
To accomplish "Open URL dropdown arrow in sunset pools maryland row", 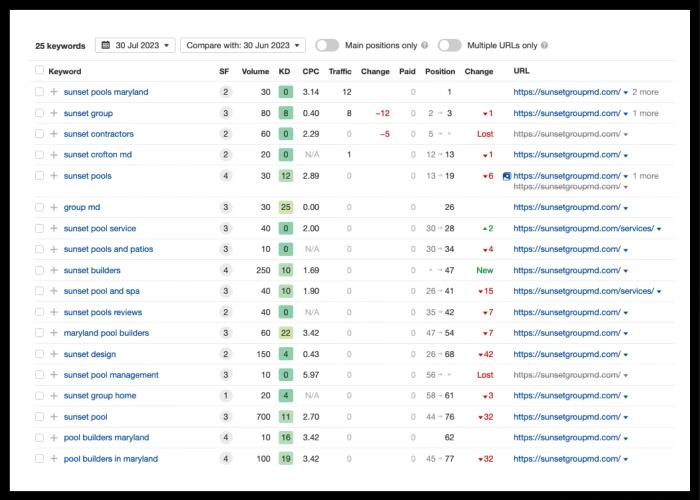I will pos(625,92).
